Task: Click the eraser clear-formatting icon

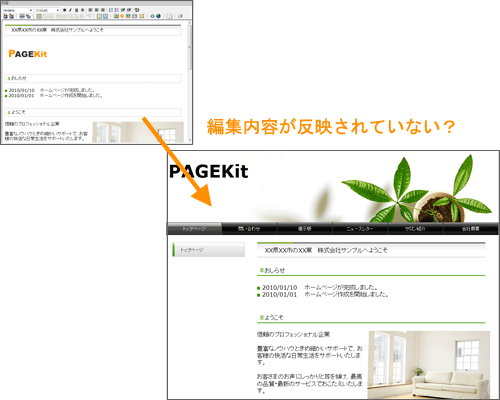Action: tap(180, 16)
